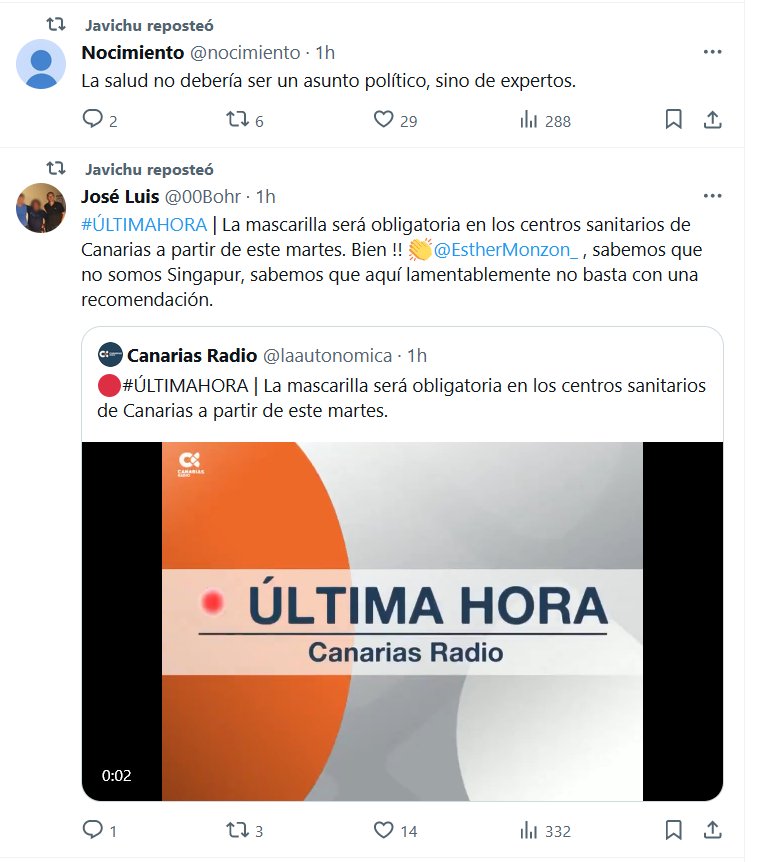This screenshot has height=862, width=762.
Task: Bookmark José Luis's tweet
Action: [673, 830]
